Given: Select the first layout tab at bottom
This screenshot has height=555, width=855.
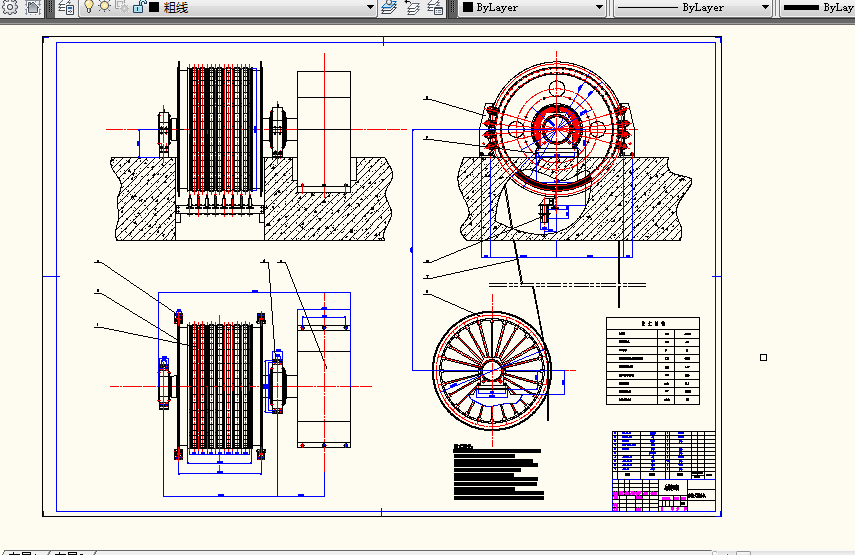Looking at the screenshot, I should (x=23, y=553).
